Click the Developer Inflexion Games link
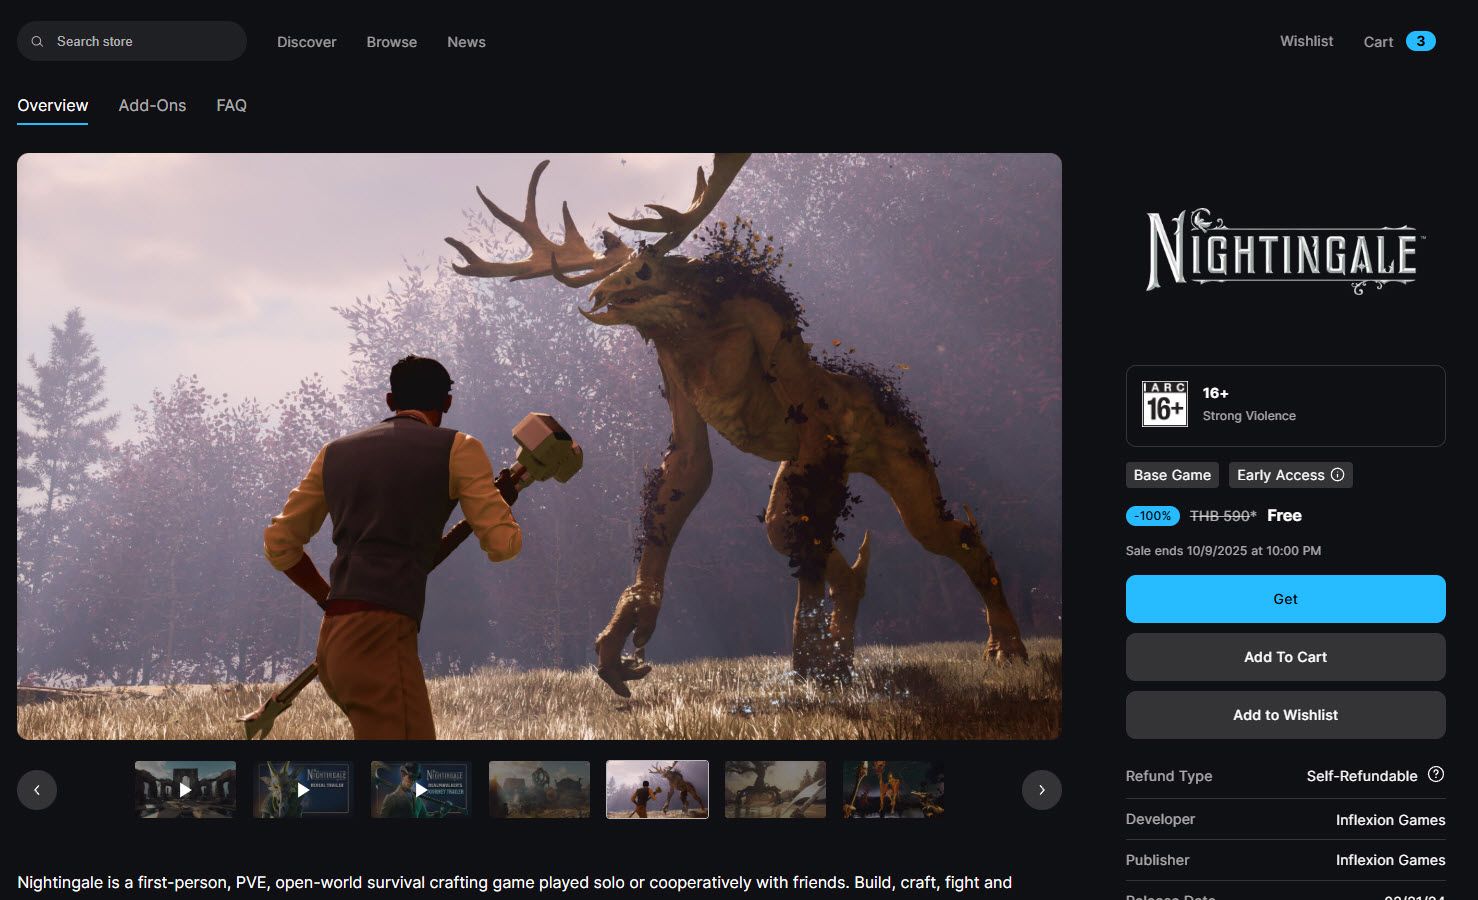This screenshot has height=900, width=1478. pyautogui.click(x=1391, y=820)
